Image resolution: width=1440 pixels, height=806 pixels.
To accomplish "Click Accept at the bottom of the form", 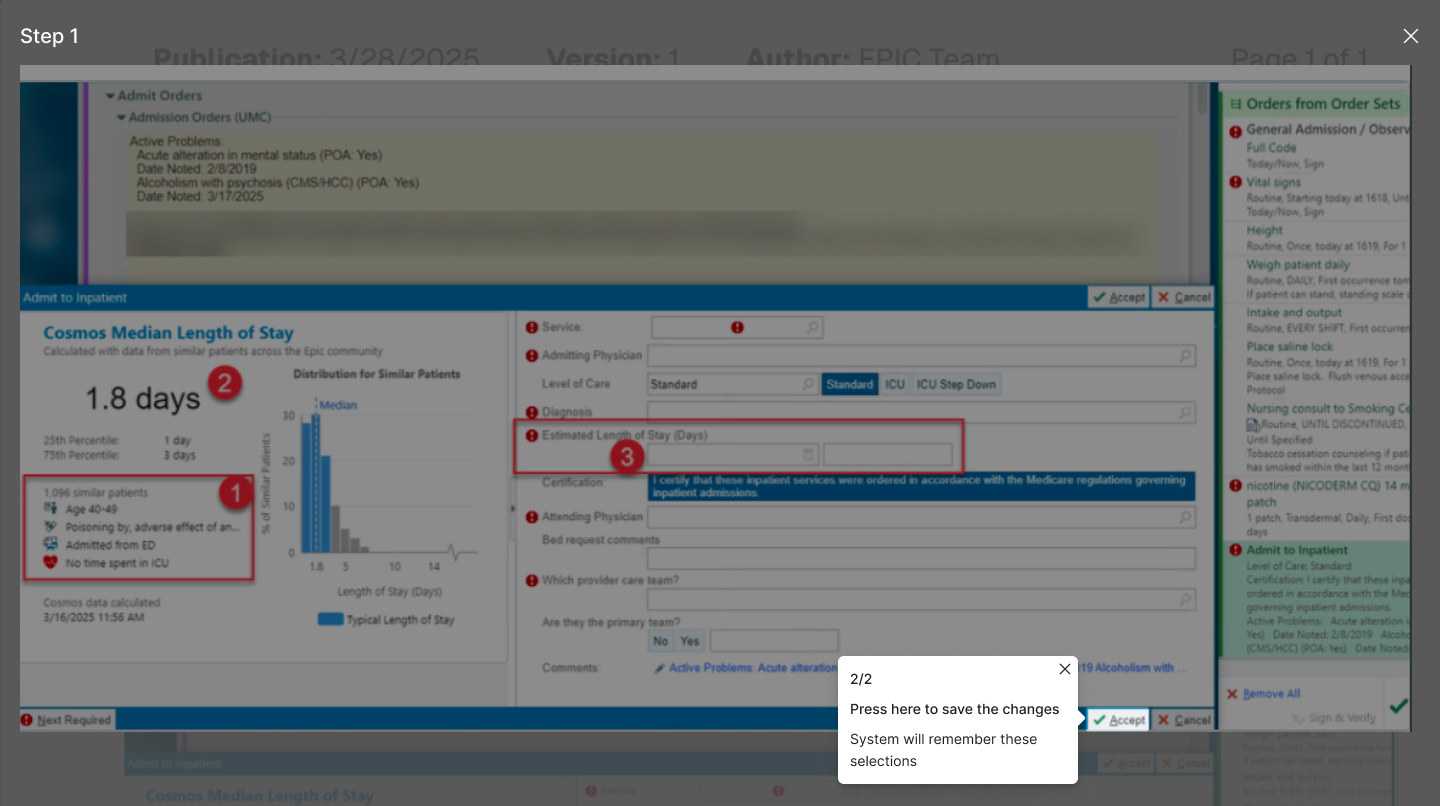I will tap(1118, 720).
